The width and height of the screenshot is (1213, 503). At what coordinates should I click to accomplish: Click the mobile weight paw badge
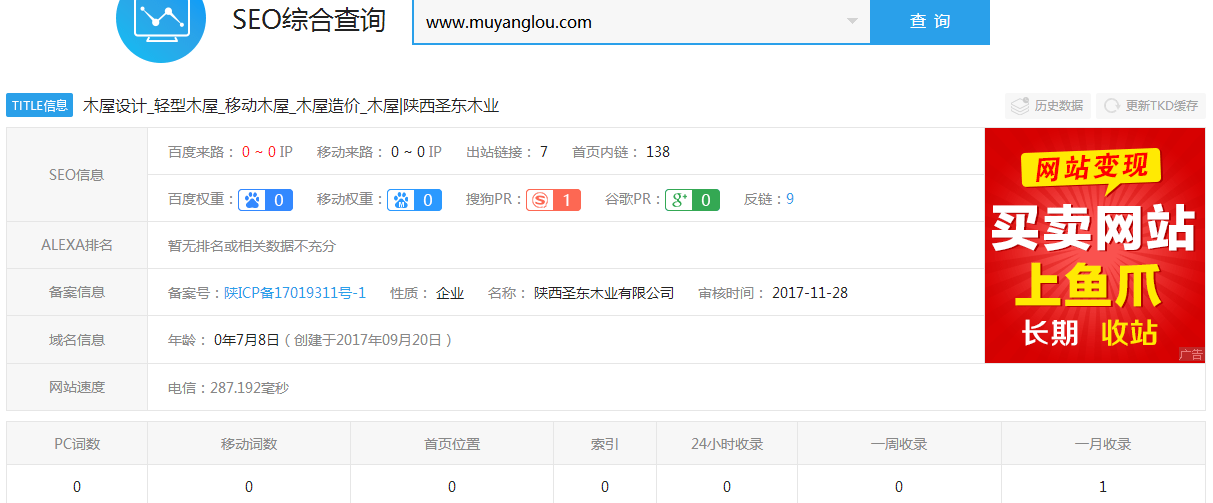pyautogui.click(x=415, y=200)
